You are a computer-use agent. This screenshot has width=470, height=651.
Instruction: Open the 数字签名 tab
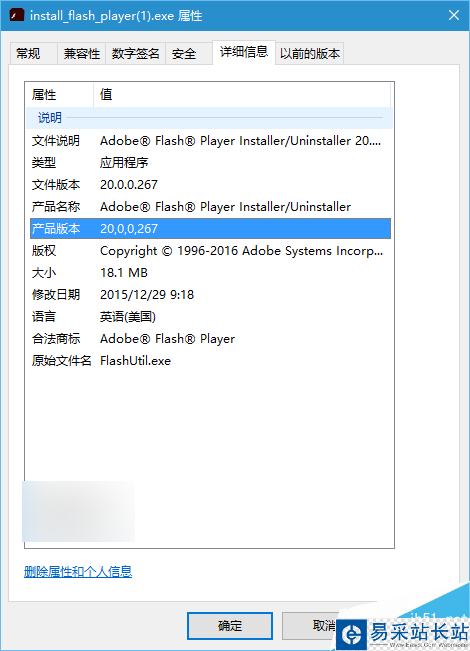(135, 54)
